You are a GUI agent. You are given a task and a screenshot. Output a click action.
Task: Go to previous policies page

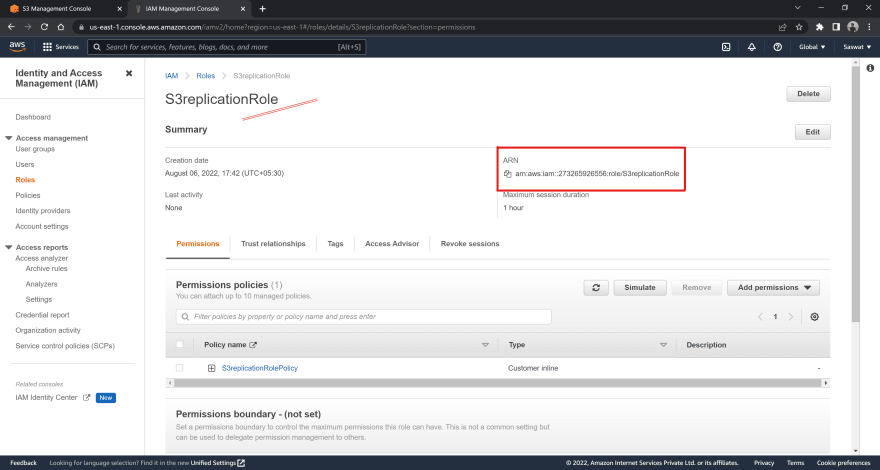click(760, 317)
